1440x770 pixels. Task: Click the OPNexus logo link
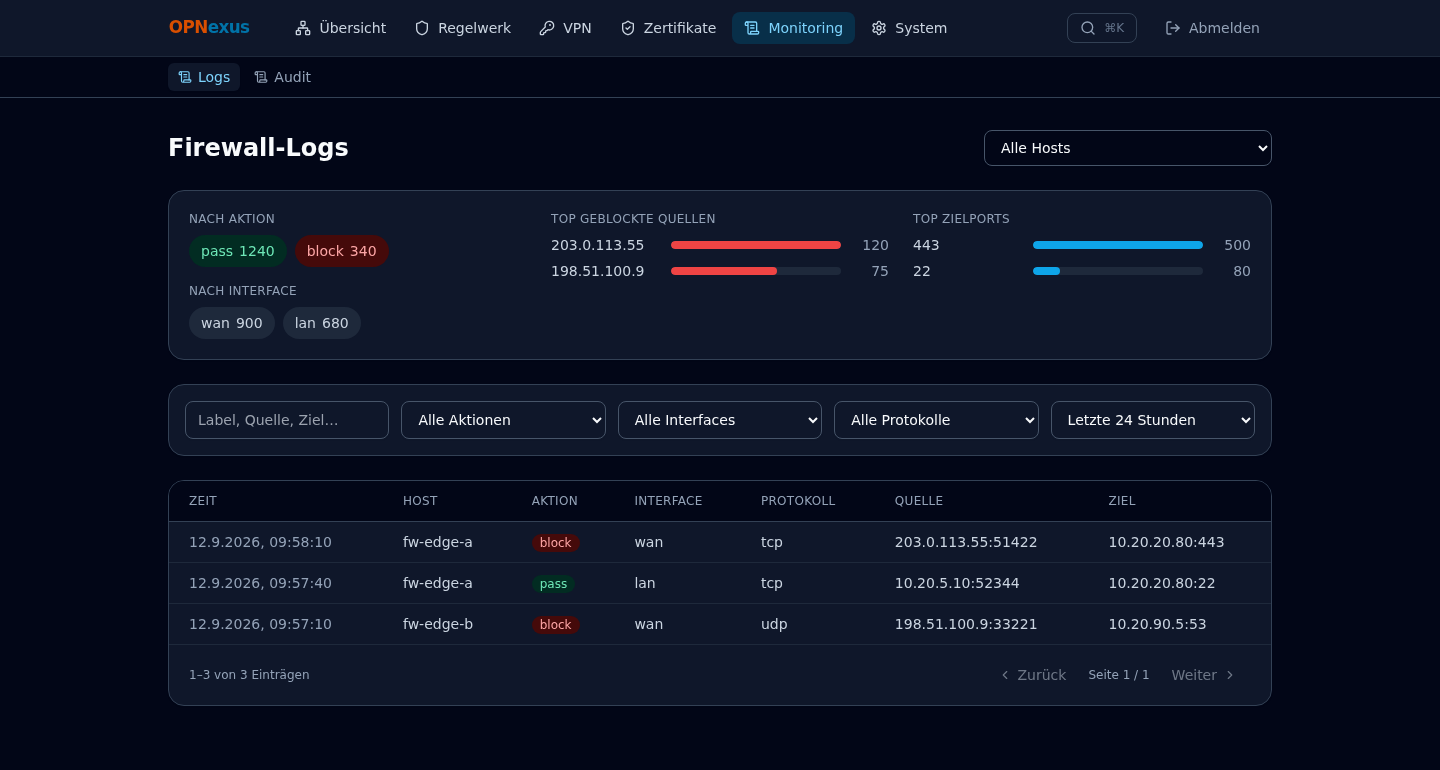(209, 28)
